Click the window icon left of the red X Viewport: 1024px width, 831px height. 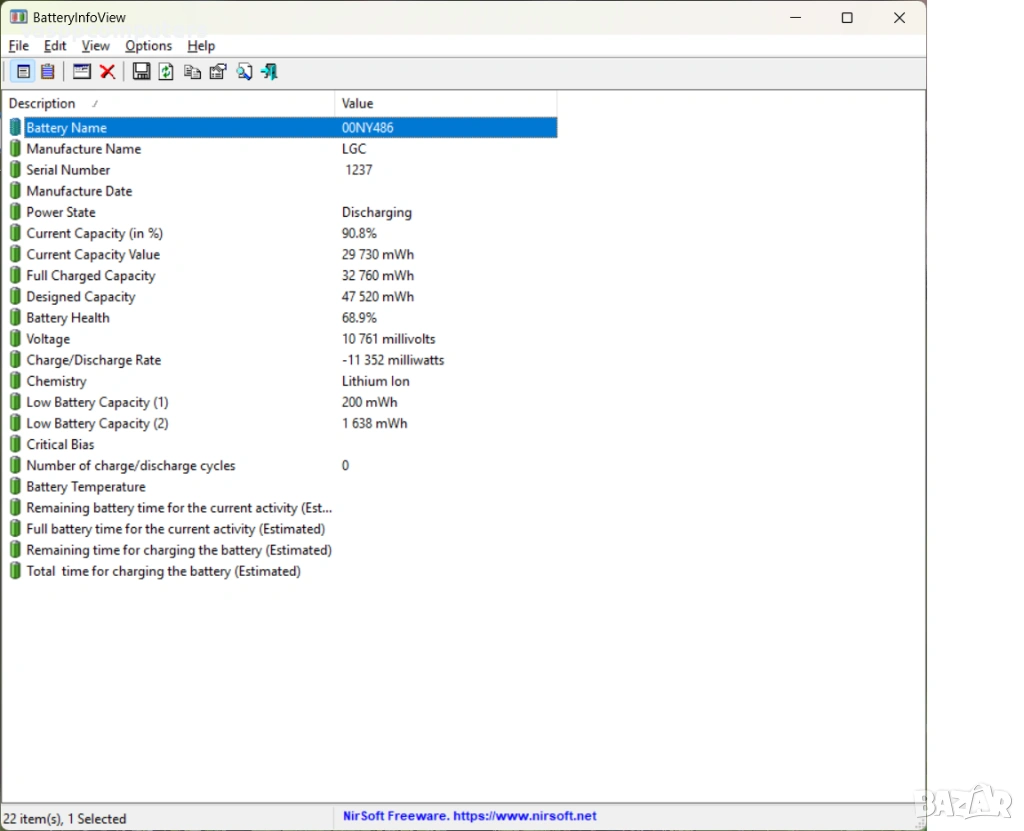coord(82,71)
